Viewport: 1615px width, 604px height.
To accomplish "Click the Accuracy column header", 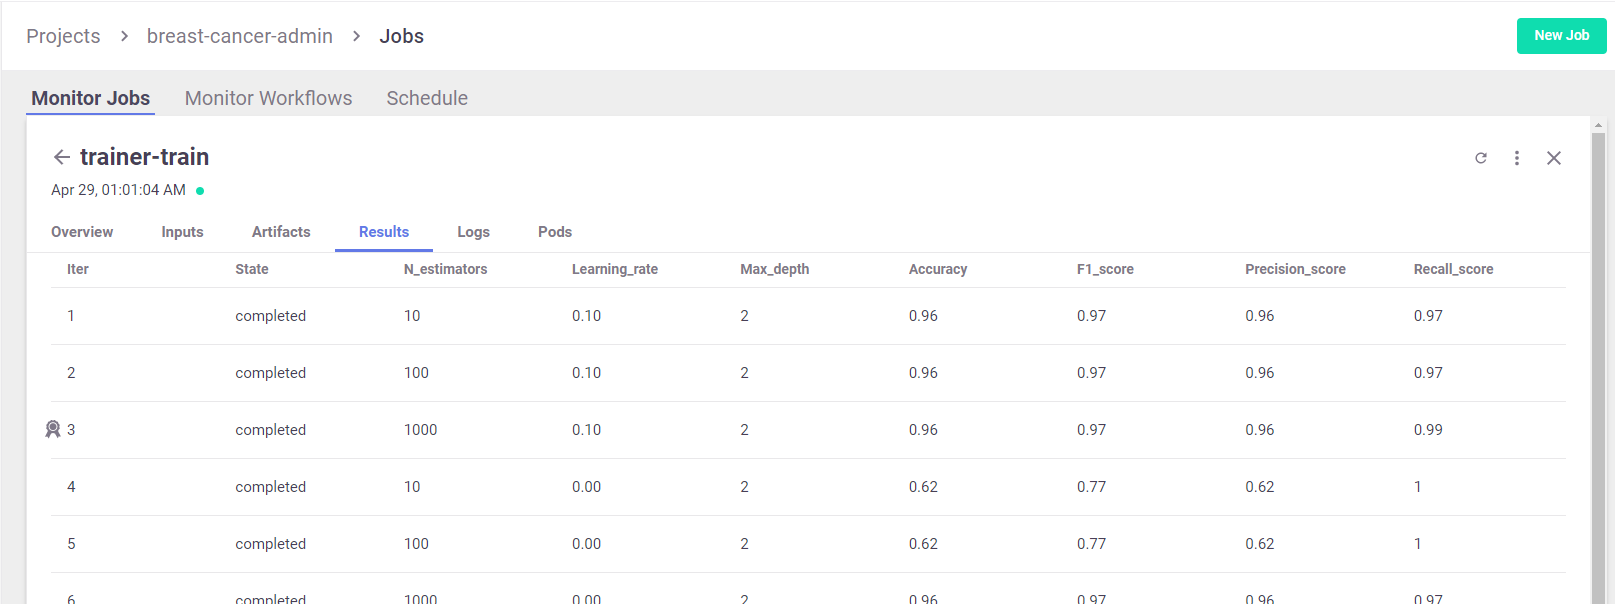I will tap(938, 269).
